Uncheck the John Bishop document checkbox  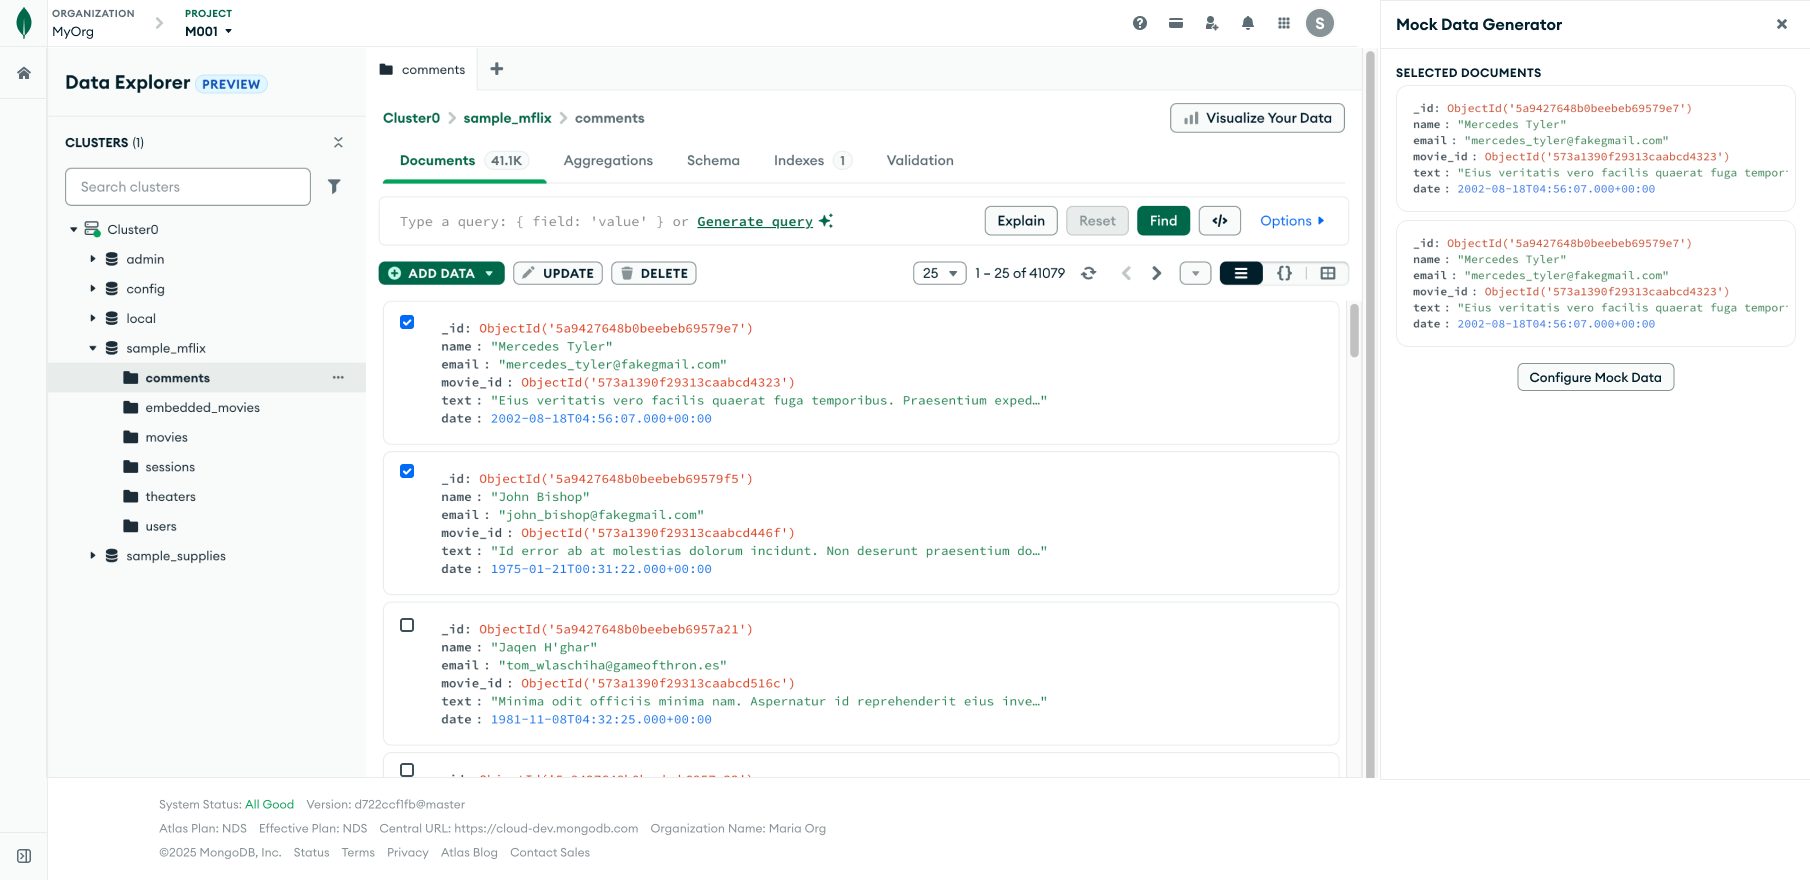coord(407,471)
